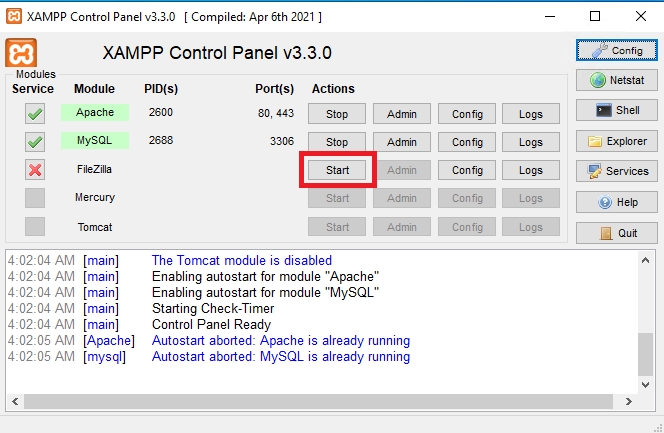Open Apache Config menu

click(467, 114)
